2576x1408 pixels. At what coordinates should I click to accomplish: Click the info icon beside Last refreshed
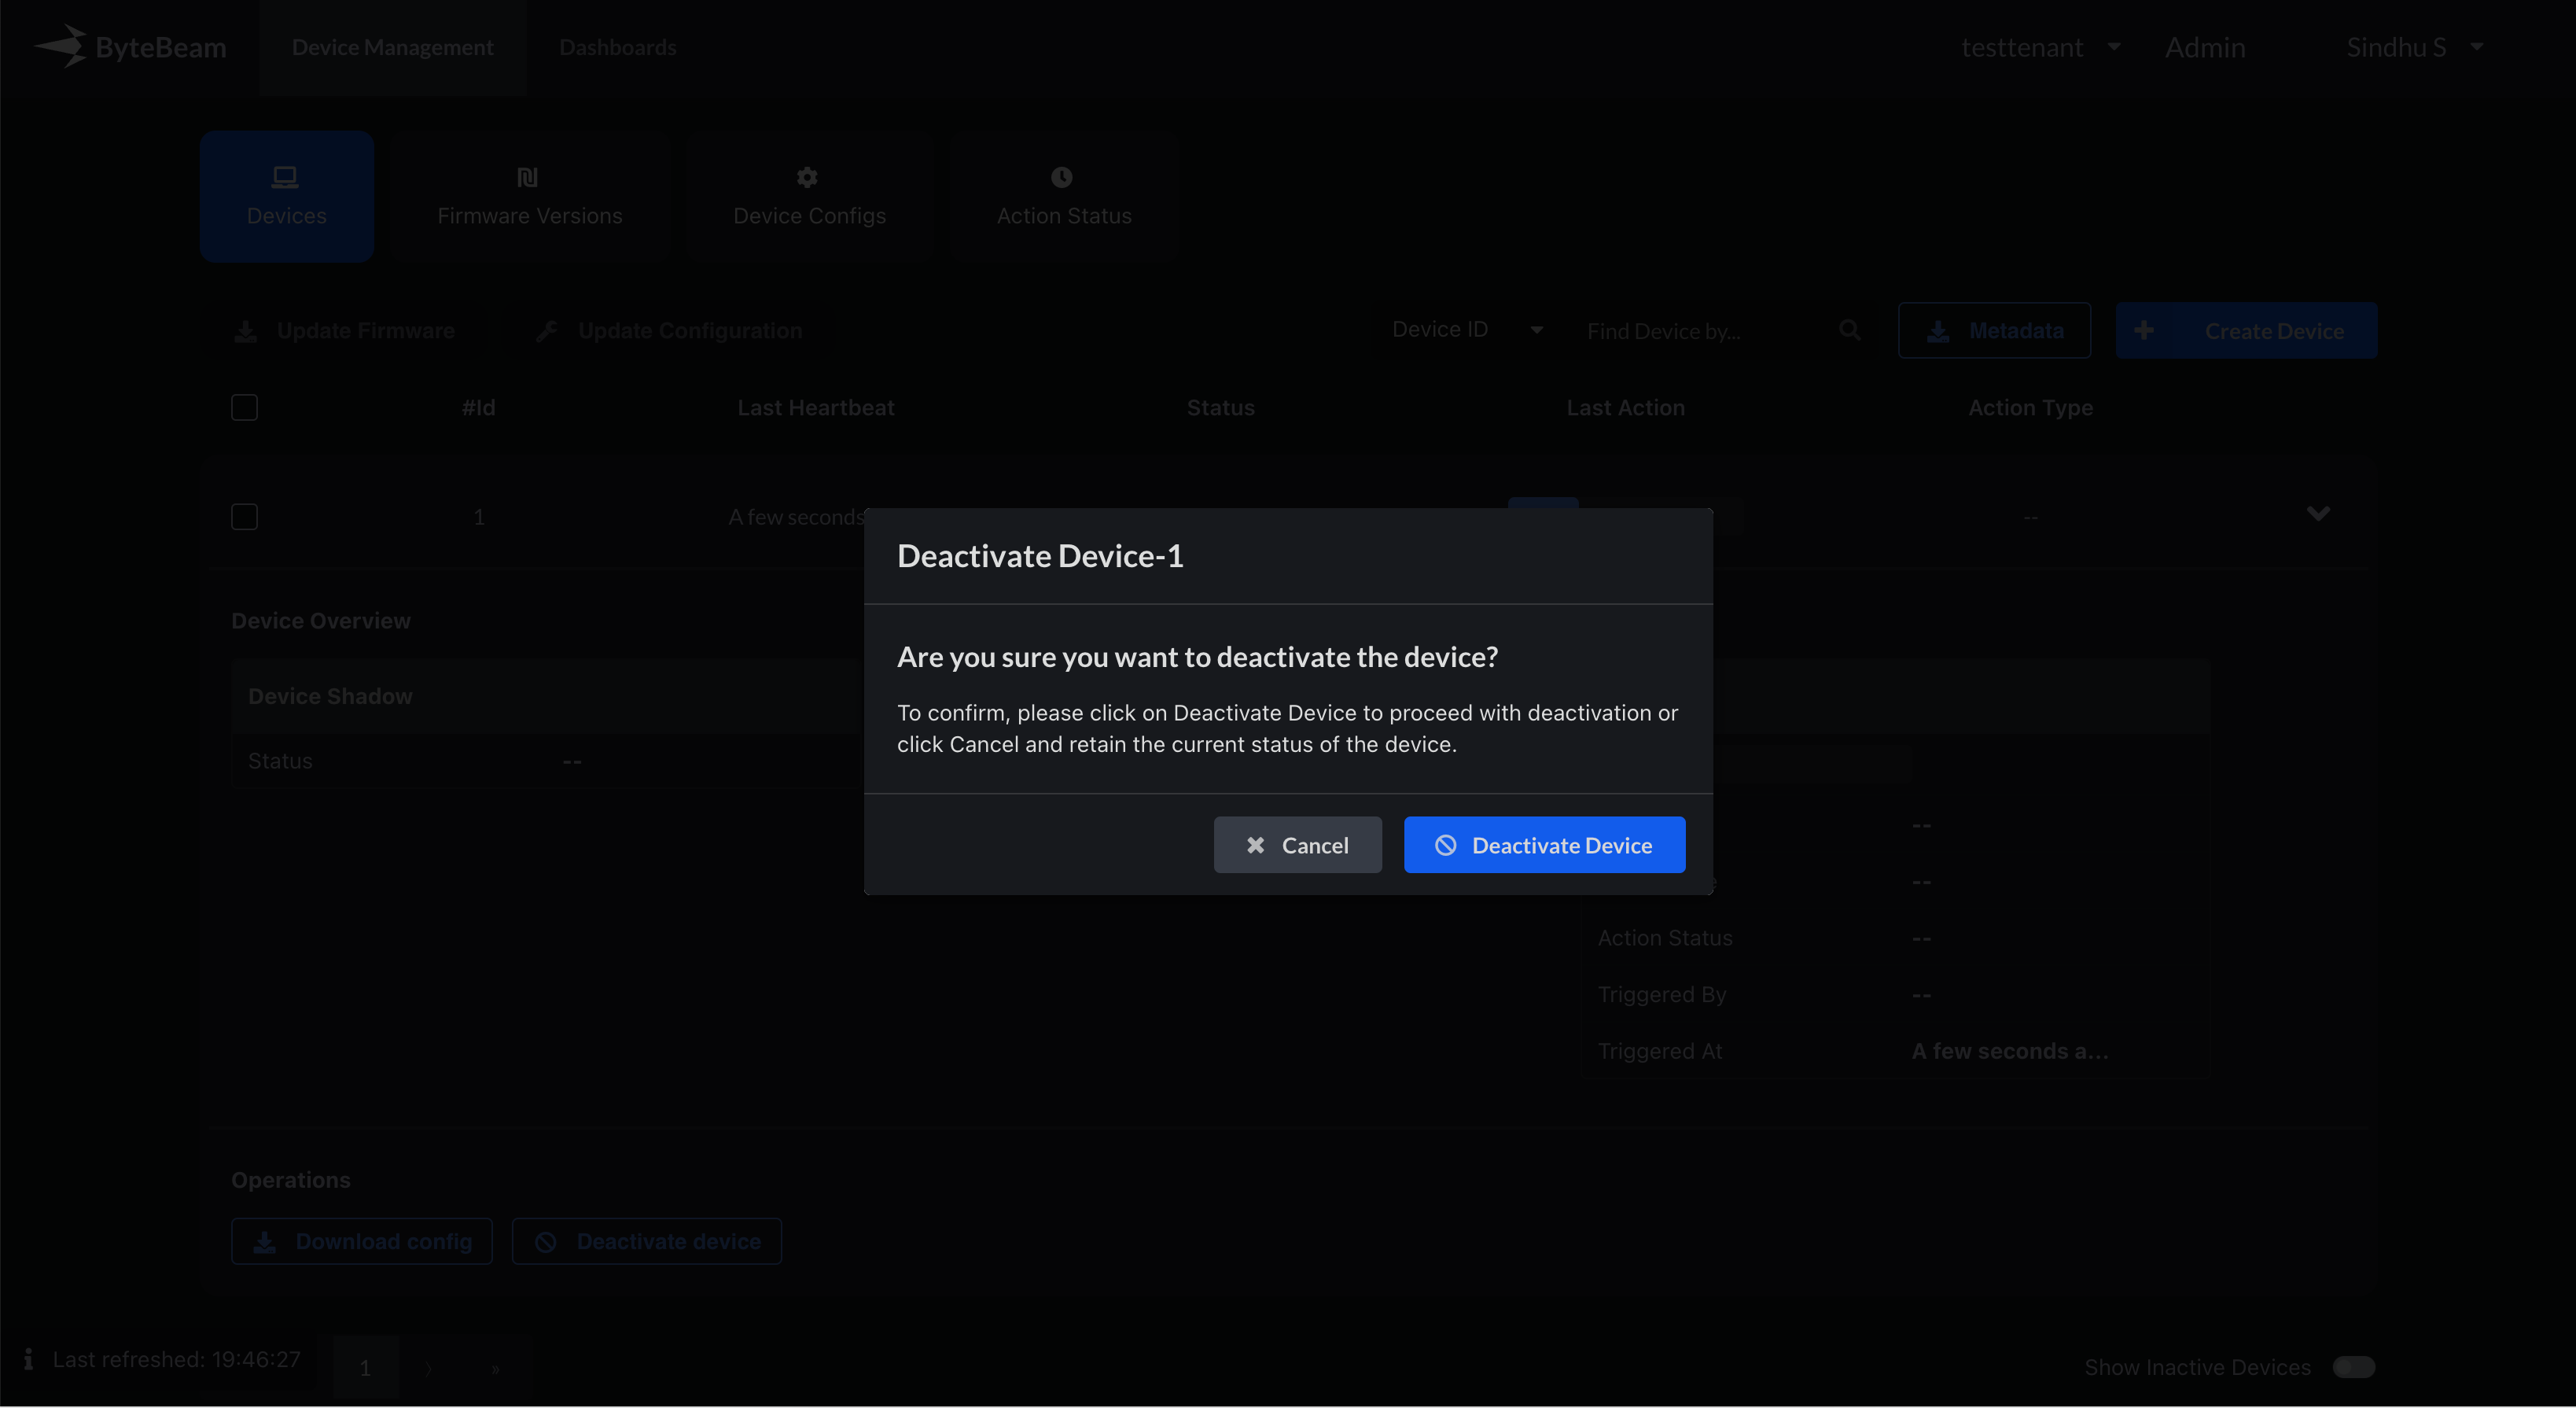tap(28, 1359)
